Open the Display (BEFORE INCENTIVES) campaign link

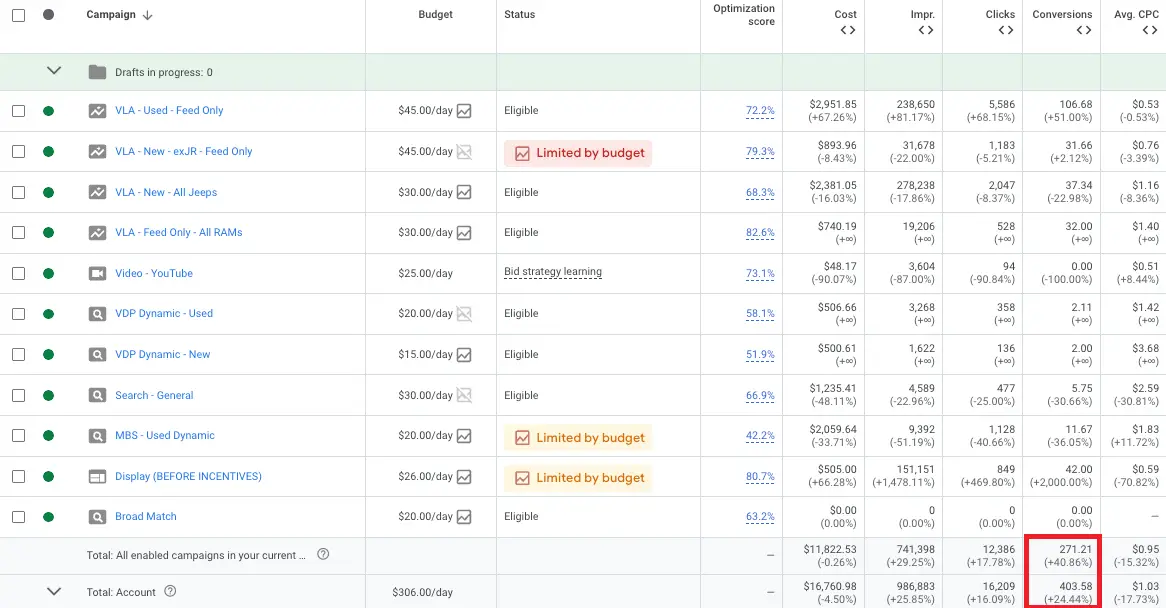point(188,476)
